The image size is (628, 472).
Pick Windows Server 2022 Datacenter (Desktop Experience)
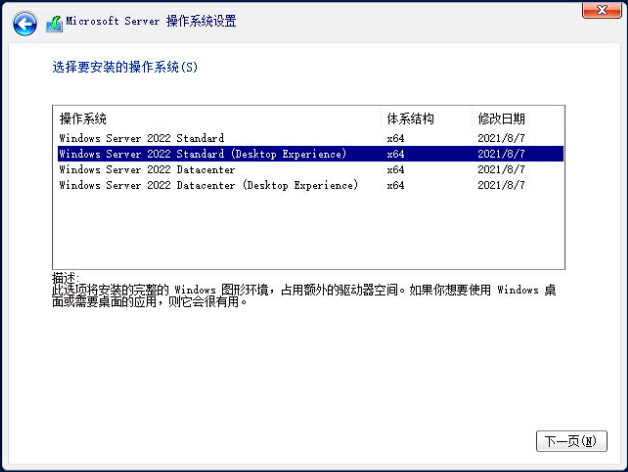point(208,186)
